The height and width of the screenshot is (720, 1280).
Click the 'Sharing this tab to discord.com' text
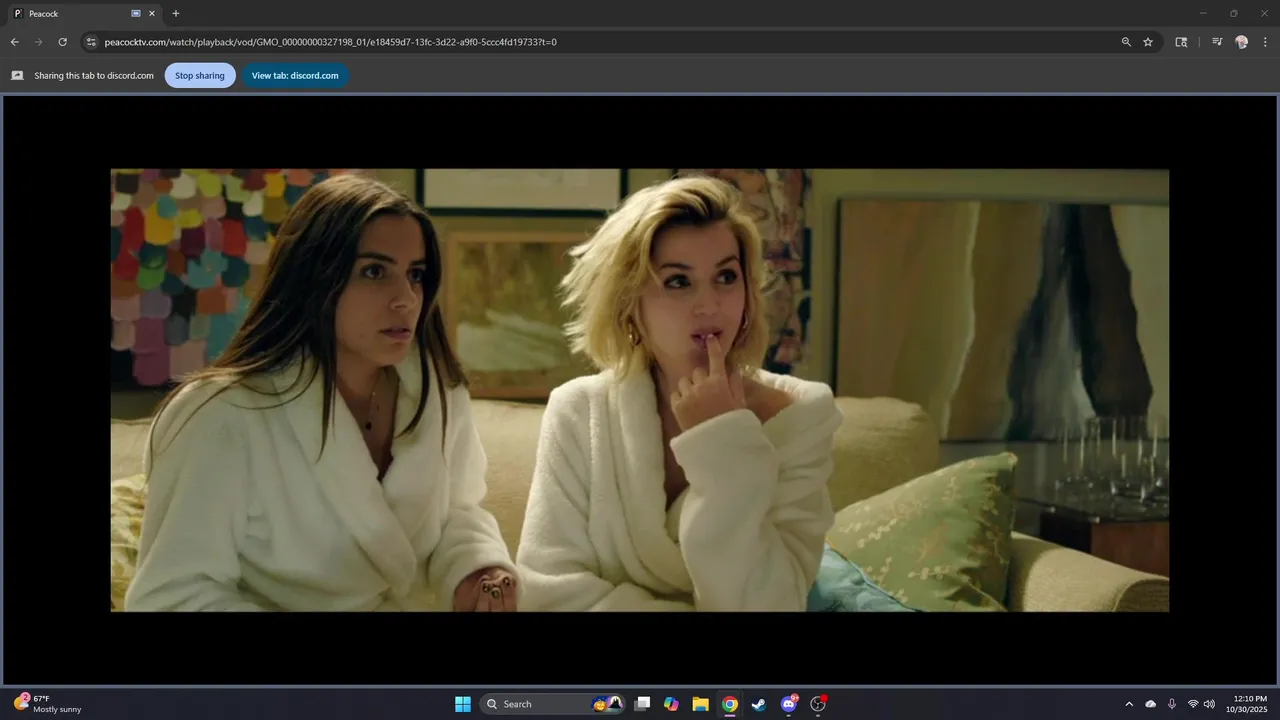click(94, 76)
